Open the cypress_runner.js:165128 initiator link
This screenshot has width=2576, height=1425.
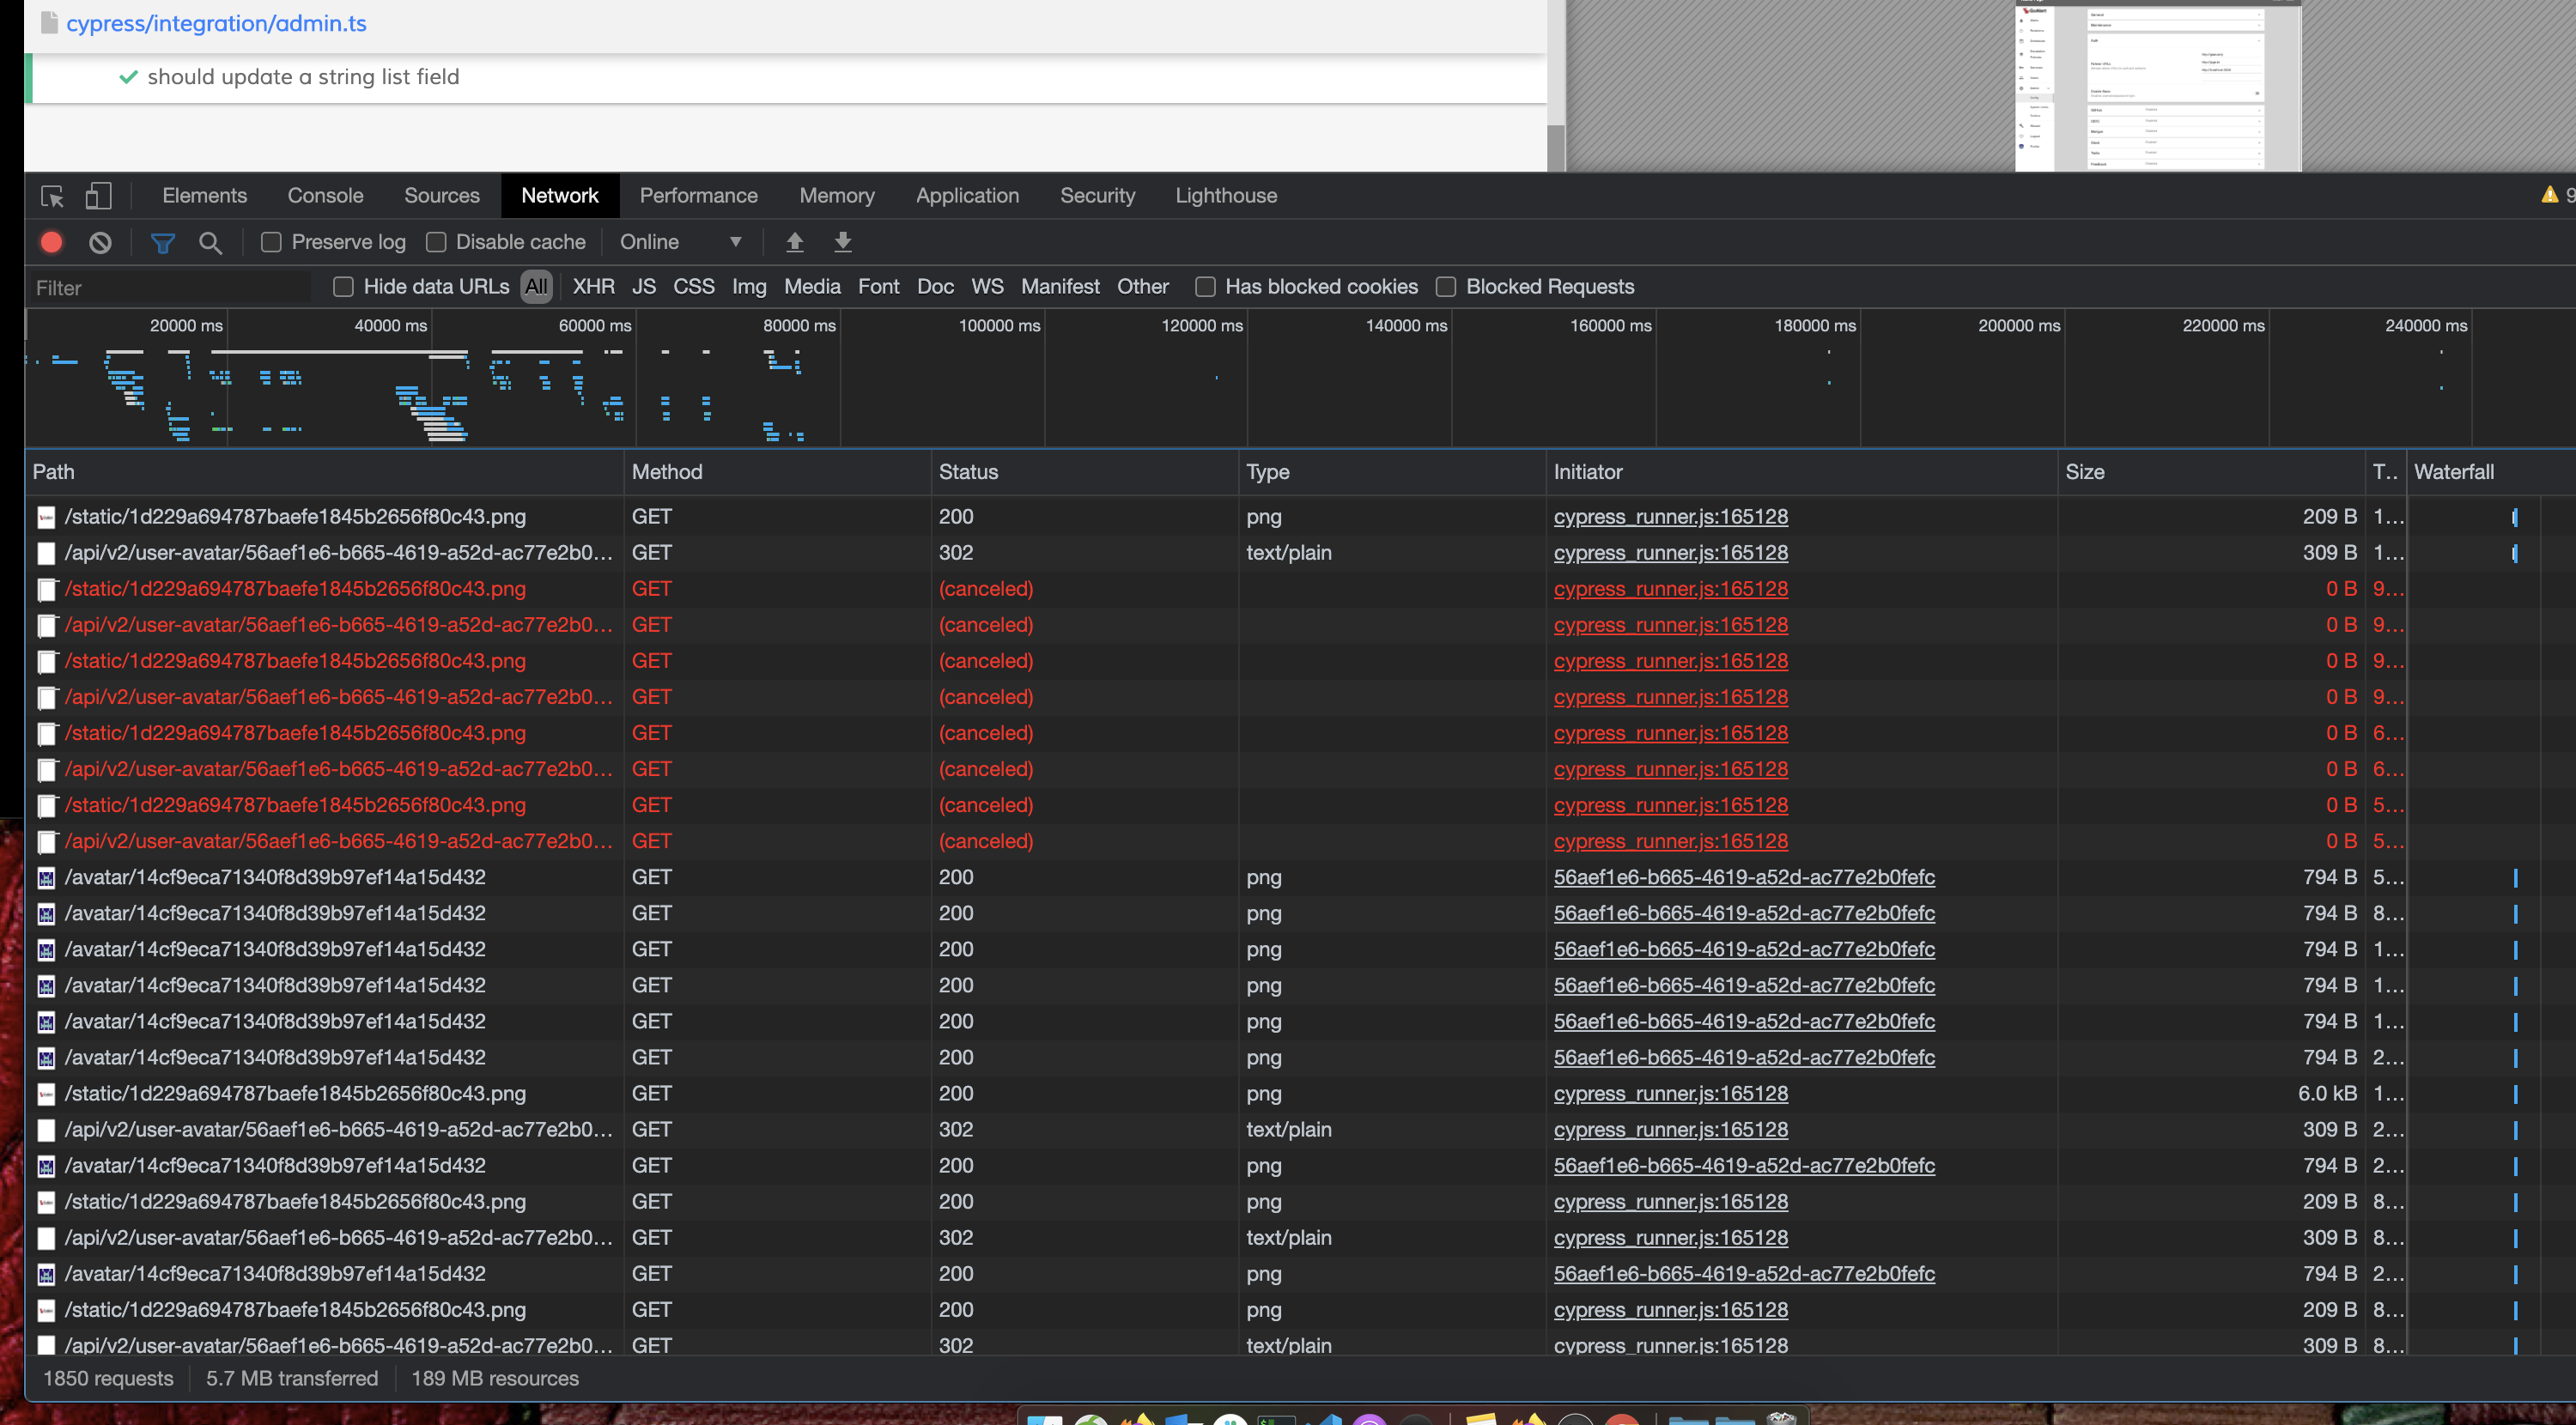coord(1670,517)
